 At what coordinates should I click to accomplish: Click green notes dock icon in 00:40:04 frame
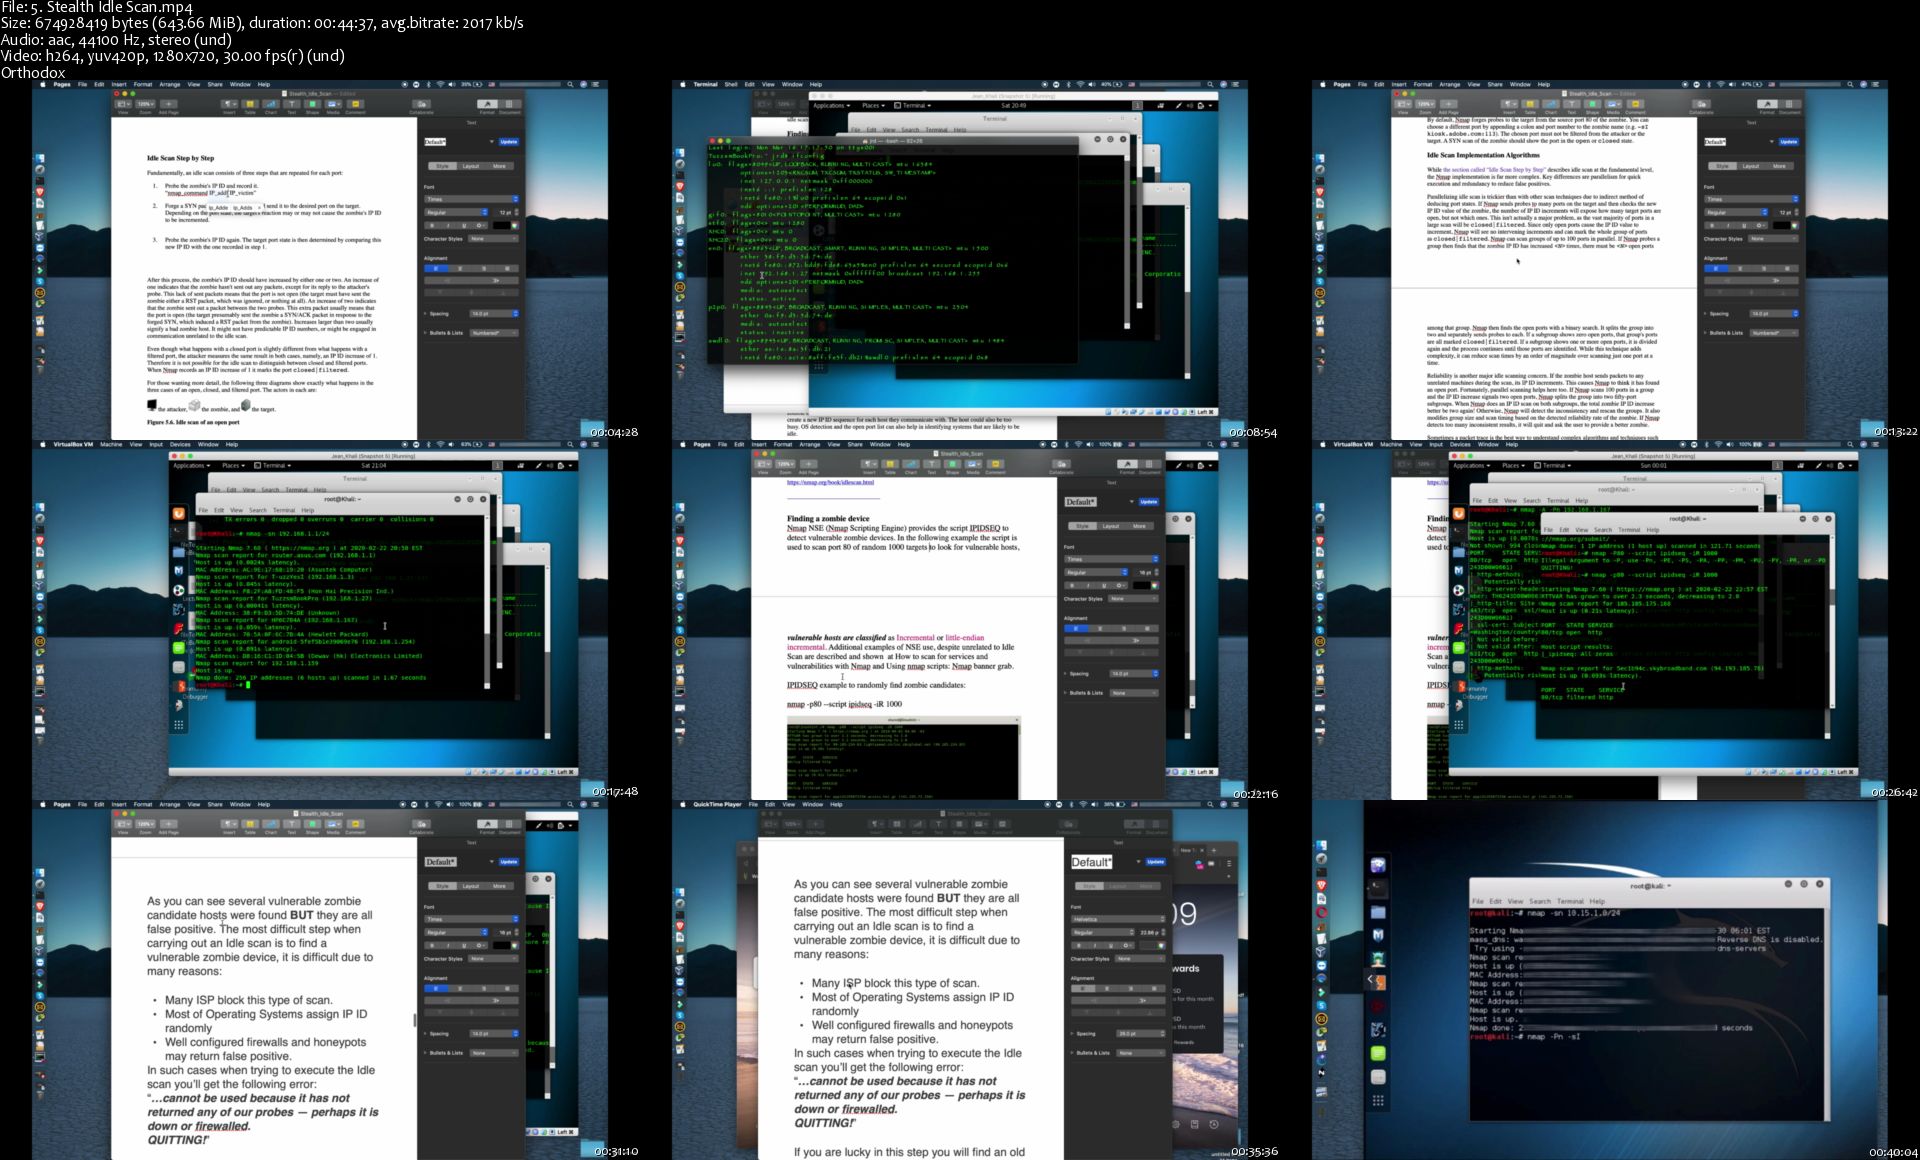click(1378, 1053)
